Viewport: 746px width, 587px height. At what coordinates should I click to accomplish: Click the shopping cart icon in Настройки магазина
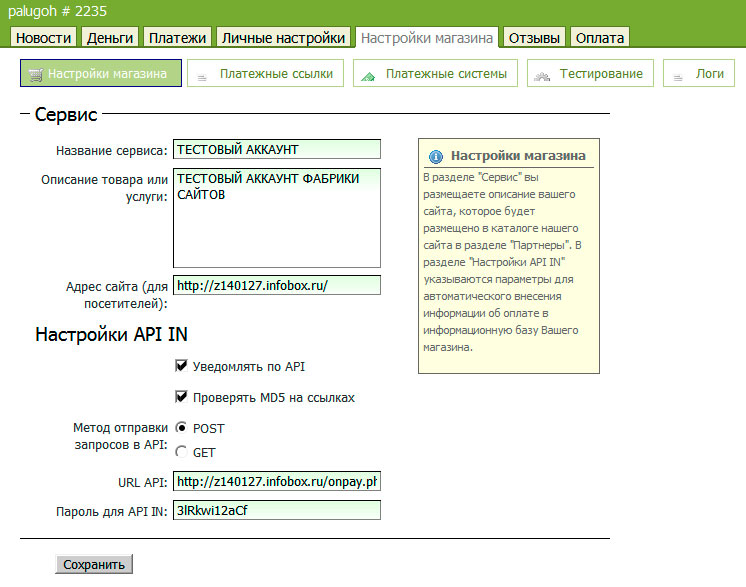pos(36,74)
